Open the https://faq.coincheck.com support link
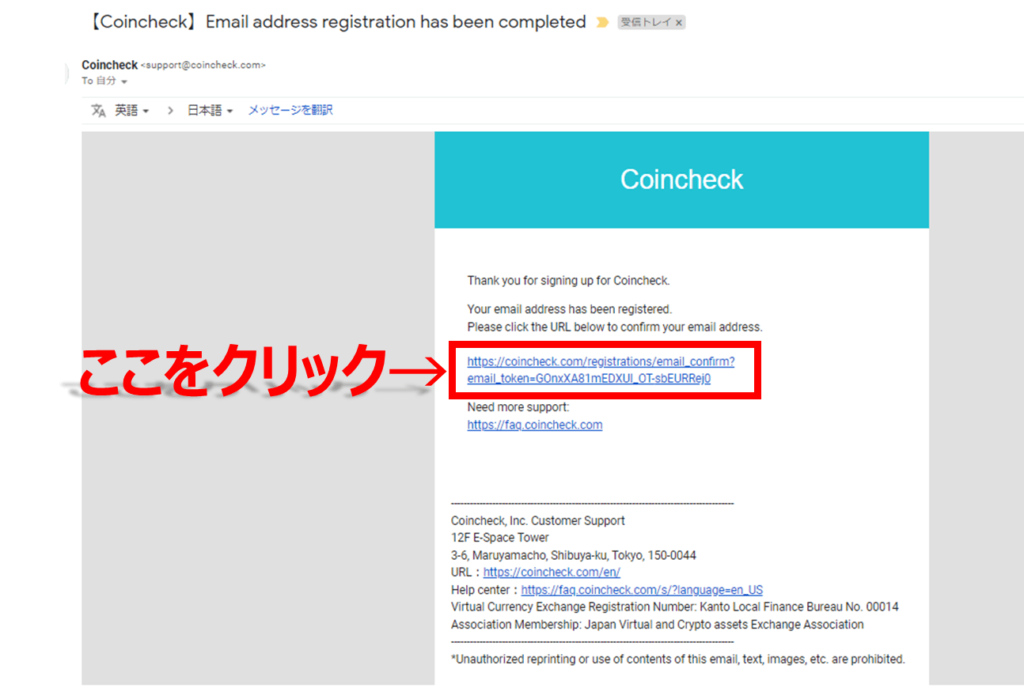 tap(535, 425)
